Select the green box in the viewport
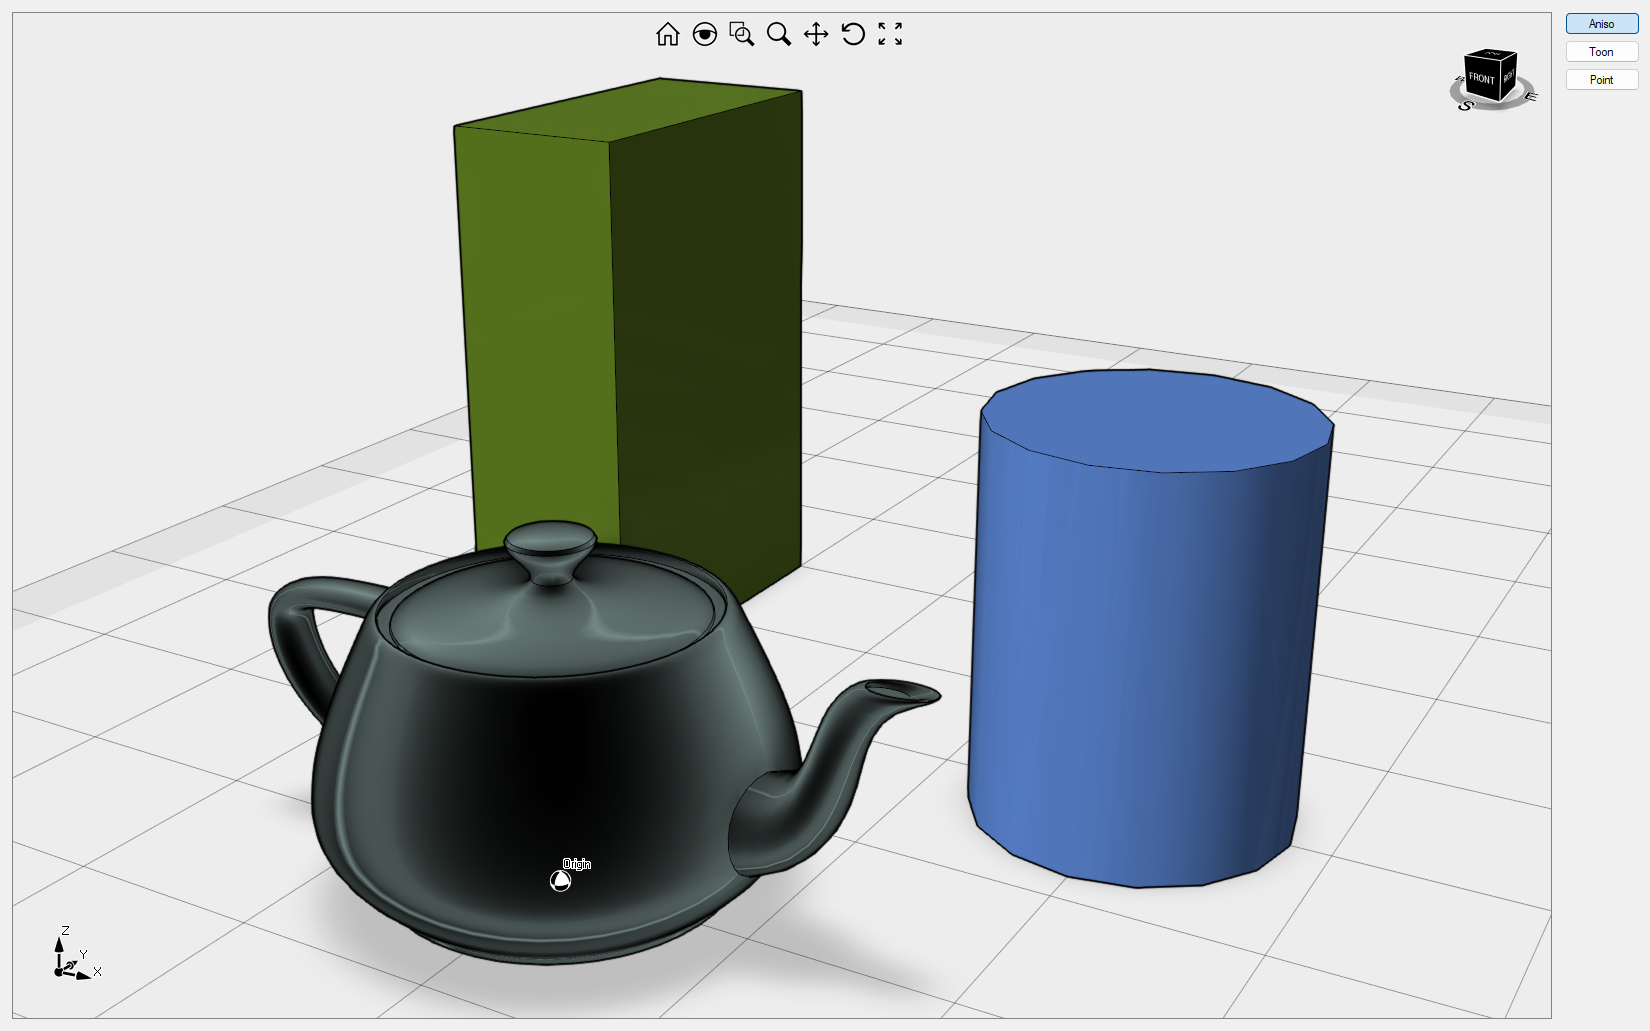This screenshot has width=1650, height=1031. [x=620, y=330]
